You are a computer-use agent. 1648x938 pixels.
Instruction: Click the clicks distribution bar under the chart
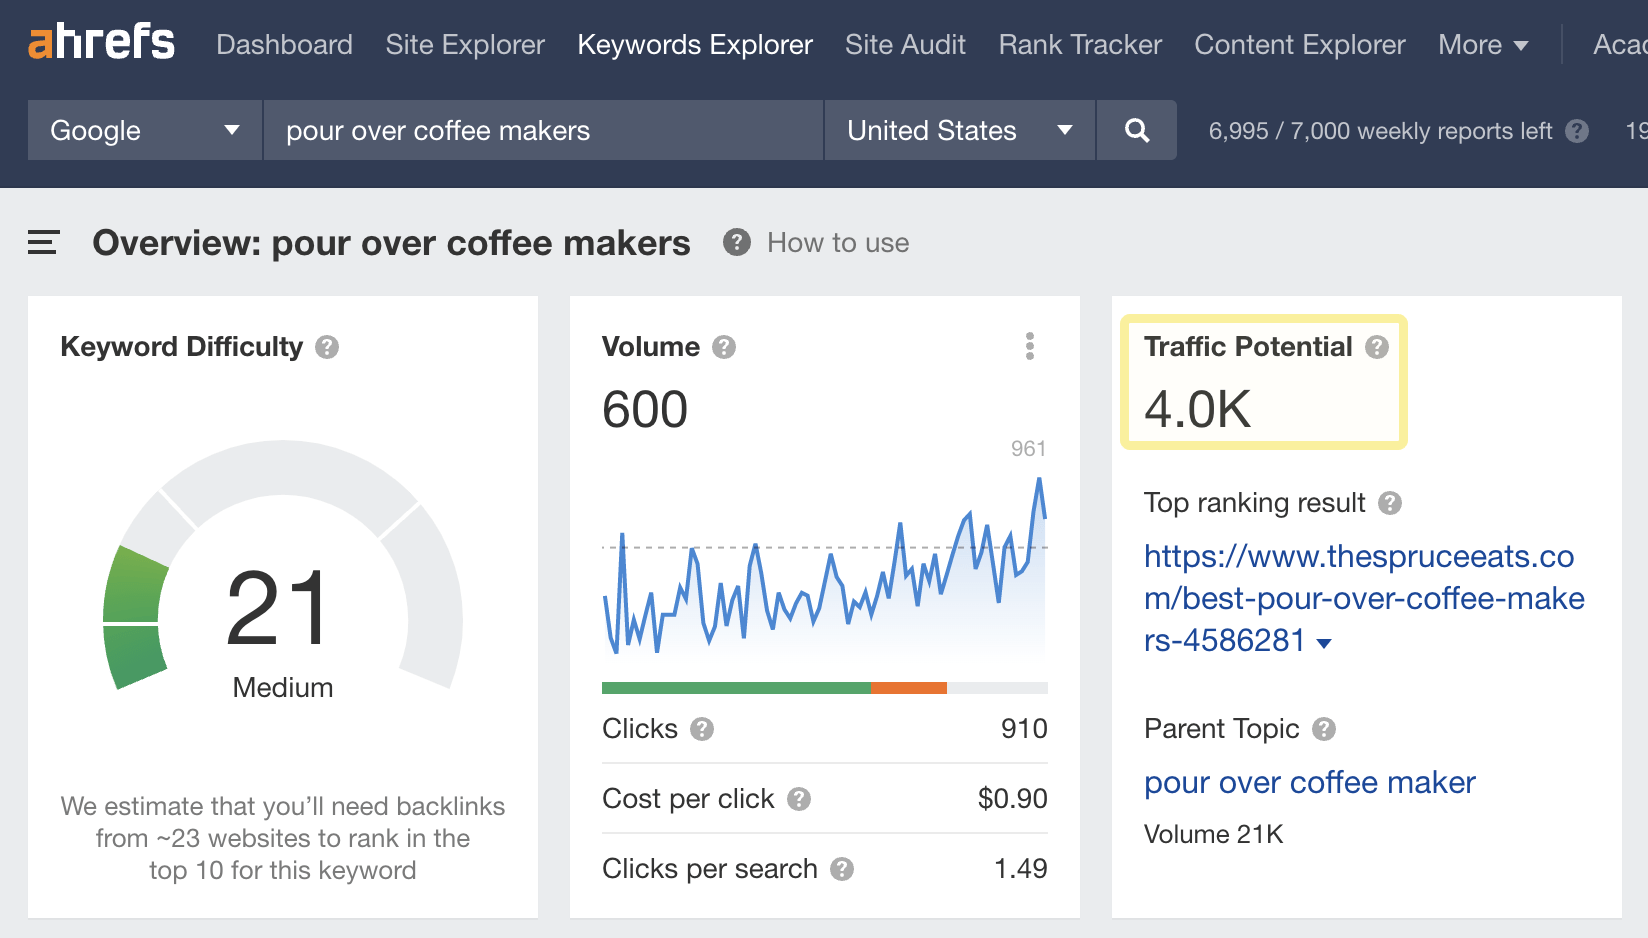point(824,687)
